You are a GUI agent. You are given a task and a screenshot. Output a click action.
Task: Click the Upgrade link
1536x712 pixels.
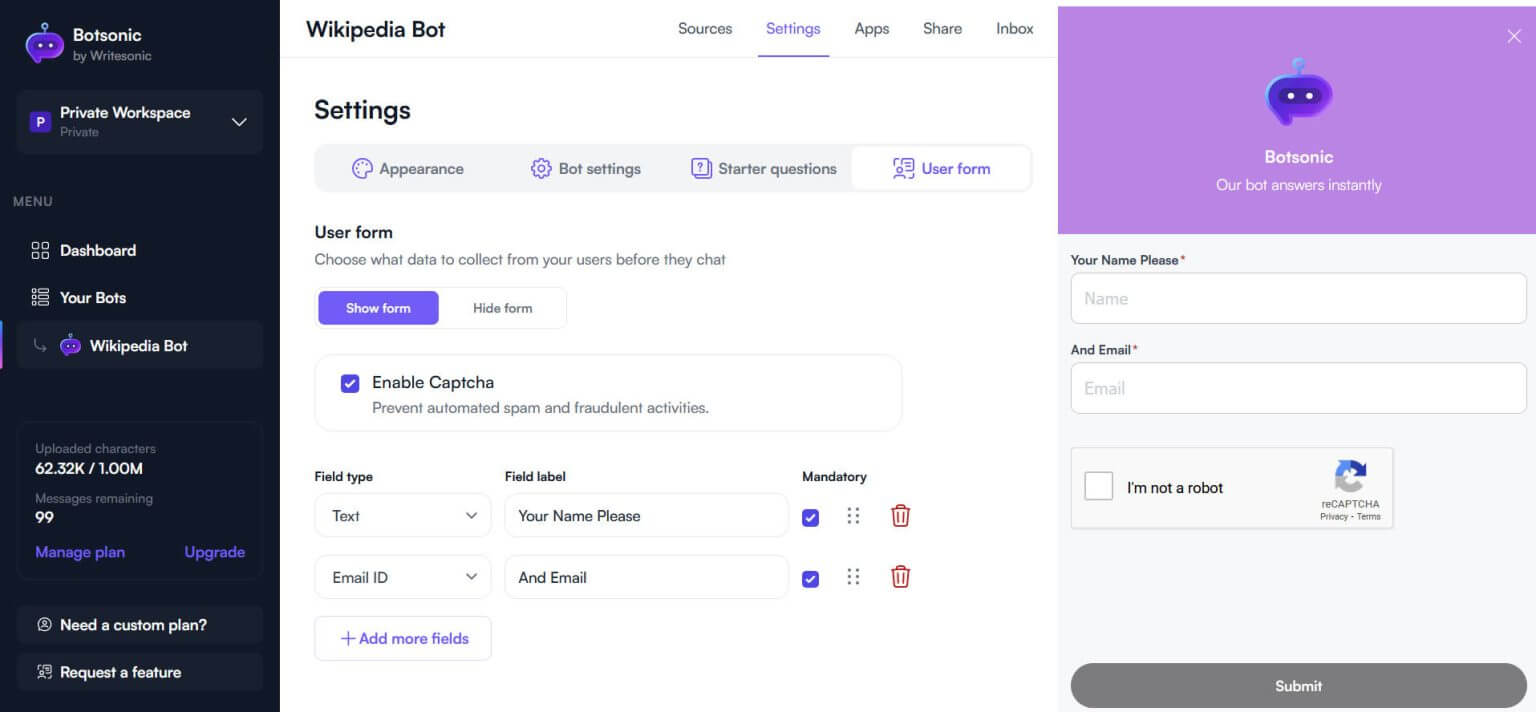click(x=214, y=552)
